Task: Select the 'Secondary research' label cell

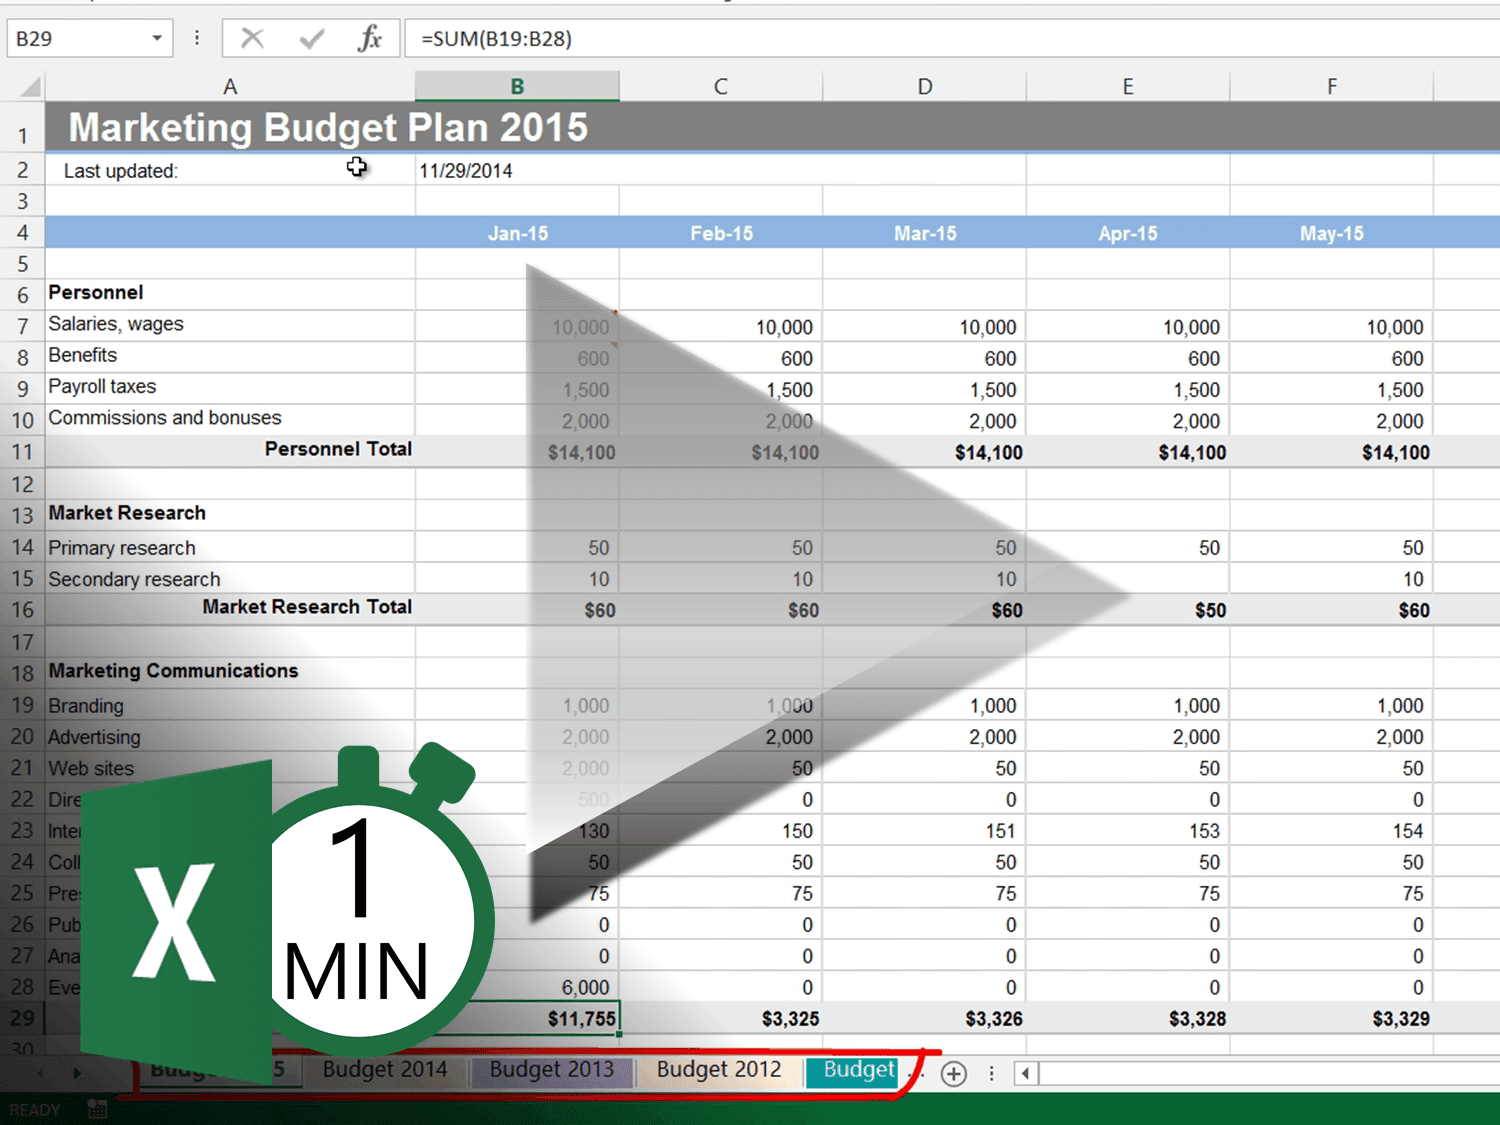Action: (230, 578)
